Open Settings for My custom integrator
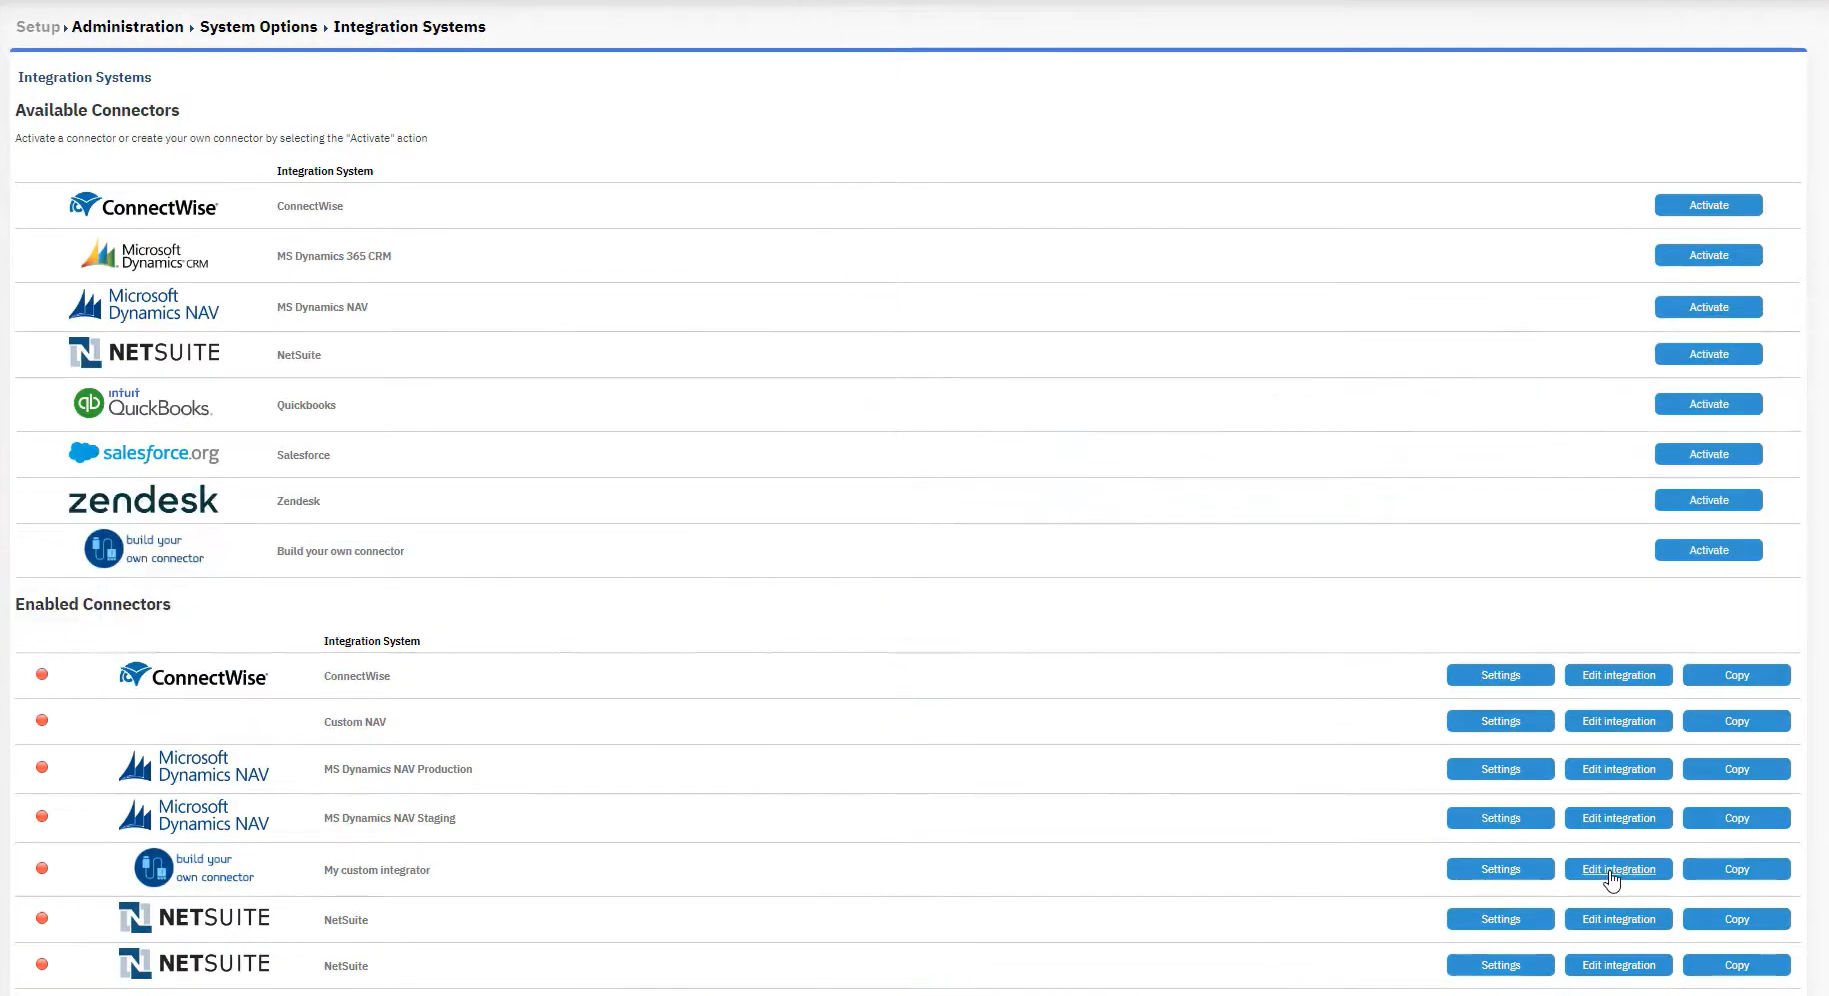Screen dimensions: 1829x996 [x=1500, y=869]
